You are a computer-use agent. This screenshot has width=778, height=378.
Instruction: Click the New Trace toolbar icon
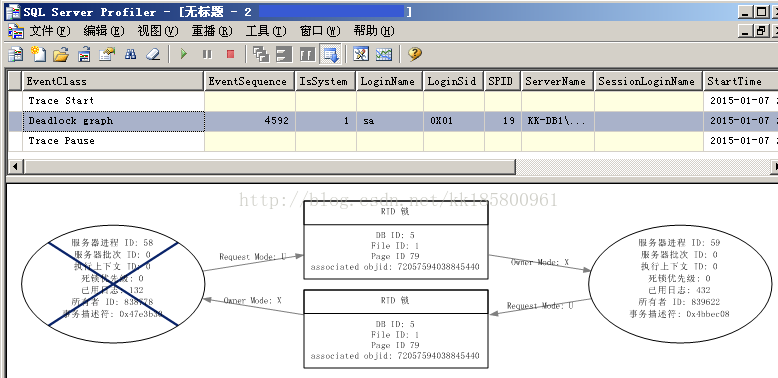15,54
